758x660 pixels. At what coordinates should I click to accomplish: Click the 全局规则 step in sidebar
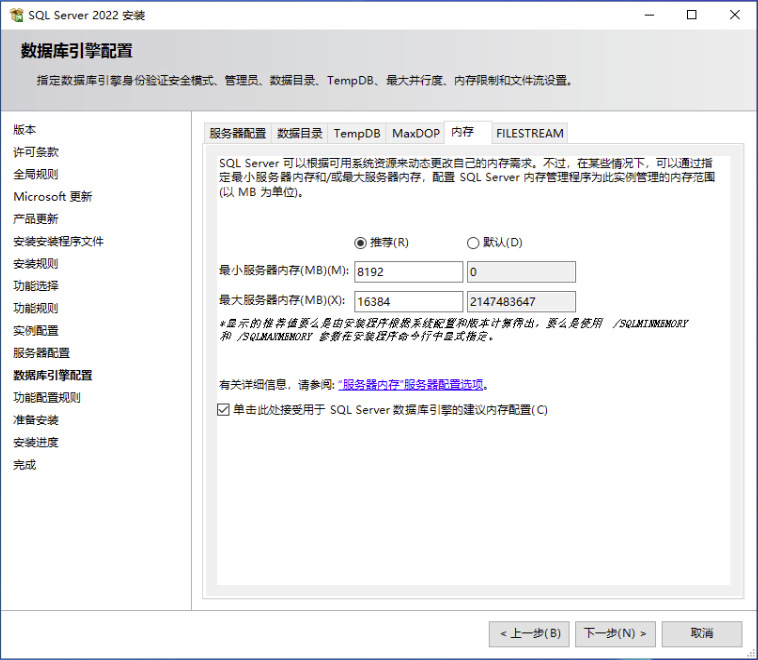pyautogui.click(x=36, y=174)
